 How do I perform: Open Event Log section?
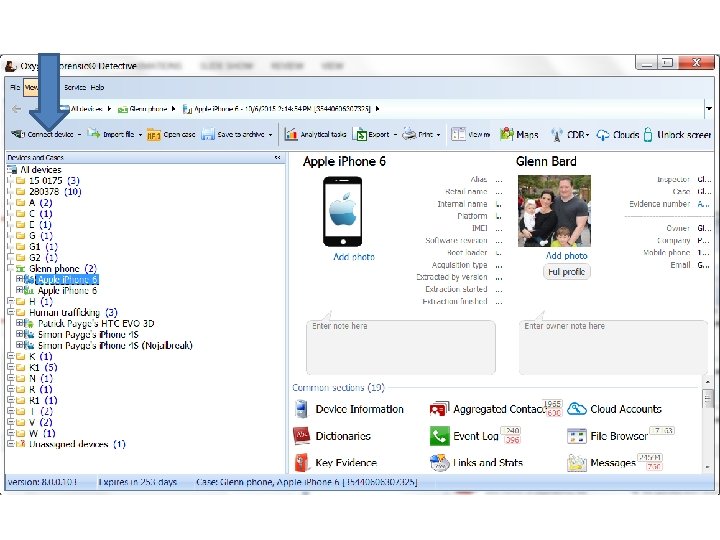click(x=464, y=436)
